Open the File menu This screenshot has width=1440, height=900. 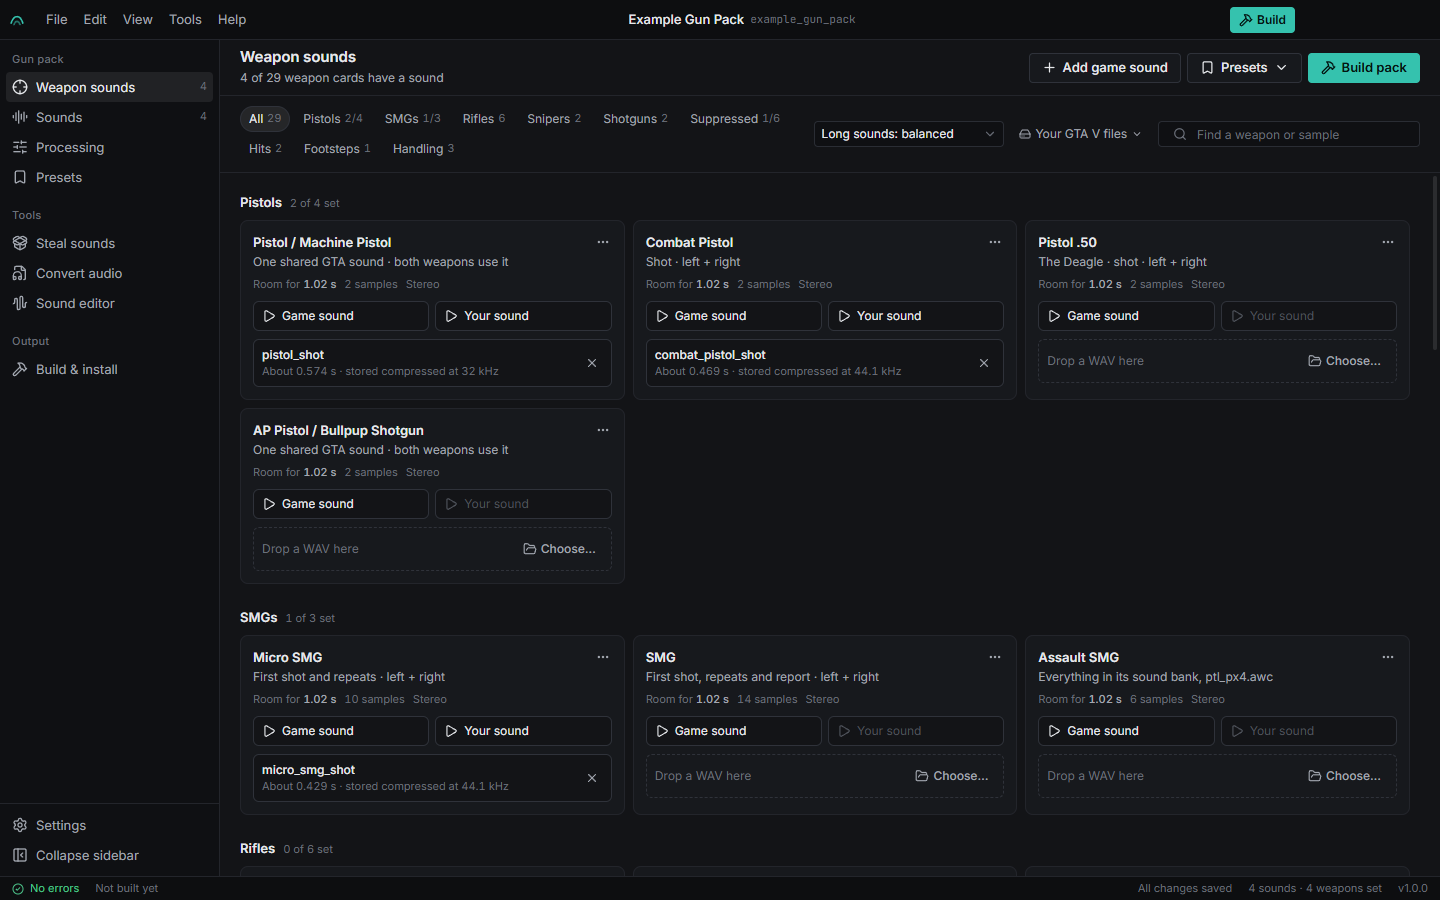coord(57,20)
